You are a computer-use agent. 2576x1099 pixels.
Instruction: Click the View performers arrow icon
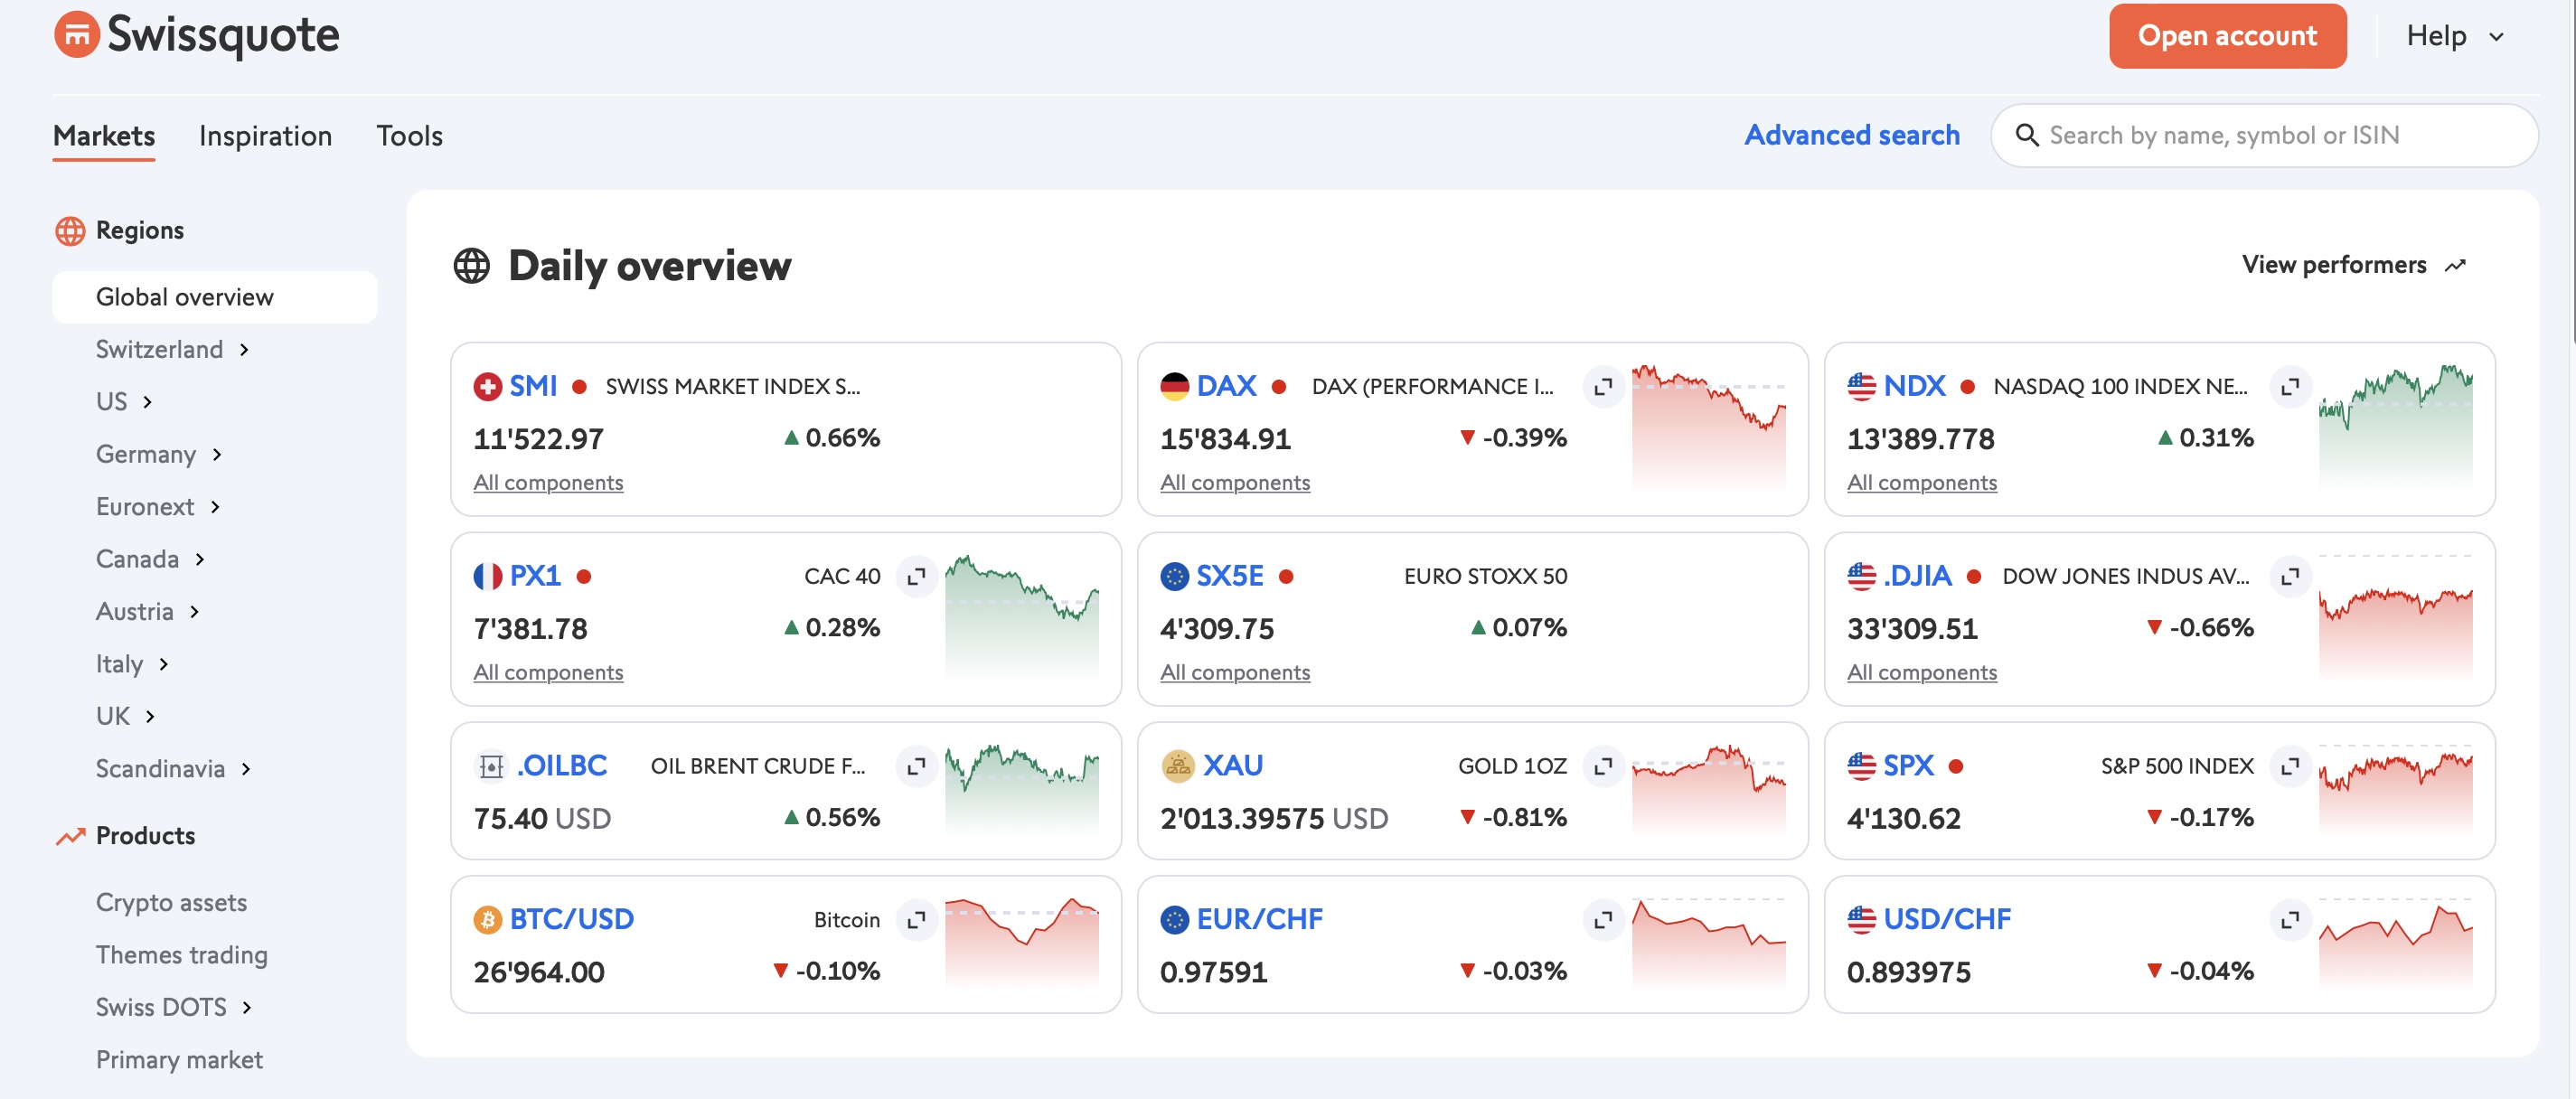coord(2455,266)
